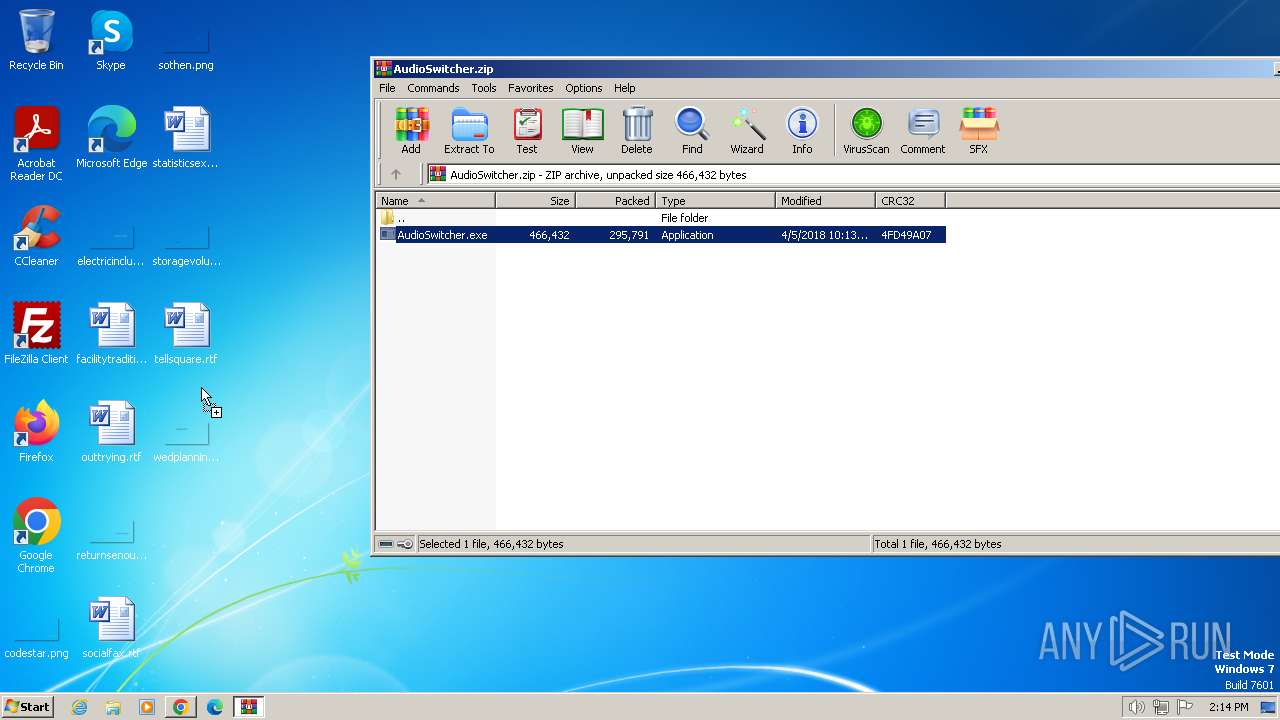Open the media player taskbar icon

pos(147,707)
